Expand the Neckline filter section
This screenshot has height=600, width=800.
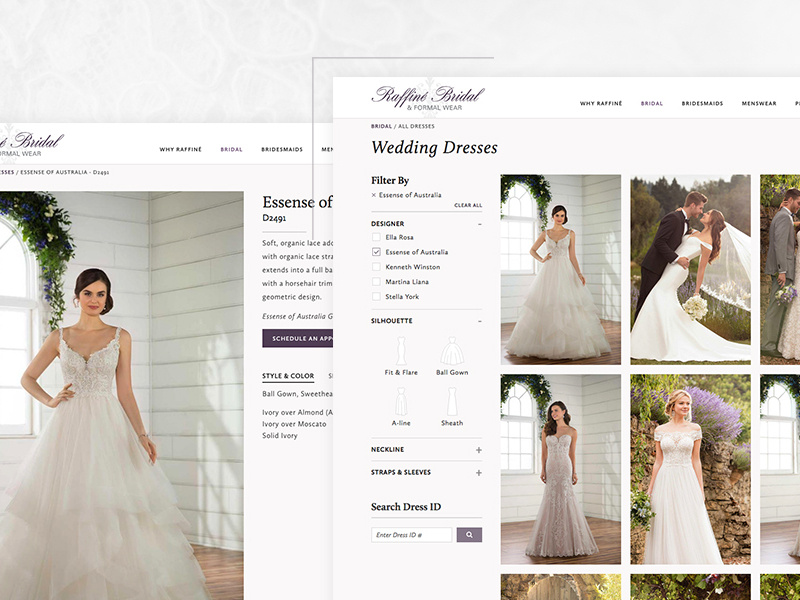[479, 450]
